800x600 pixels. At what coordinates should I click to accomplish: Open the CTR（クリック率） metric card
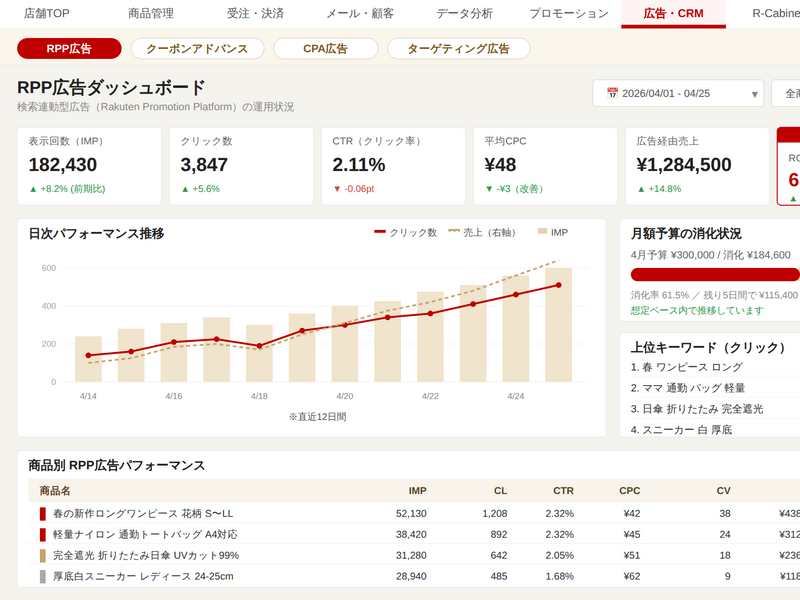coord(393,166)
